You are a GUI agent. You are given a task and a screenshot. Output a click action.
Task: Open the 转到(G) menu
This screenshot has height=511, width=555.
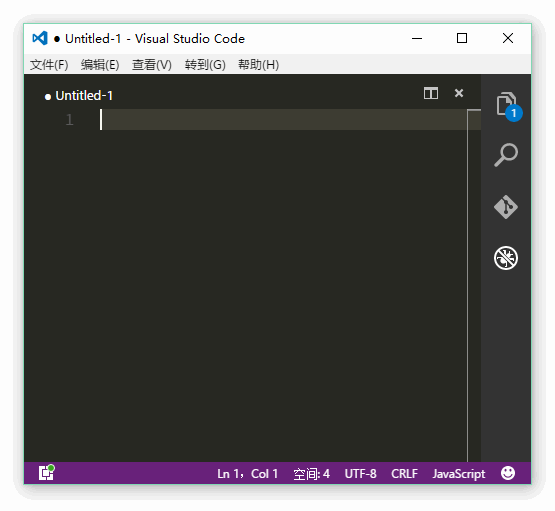[205, 65]
